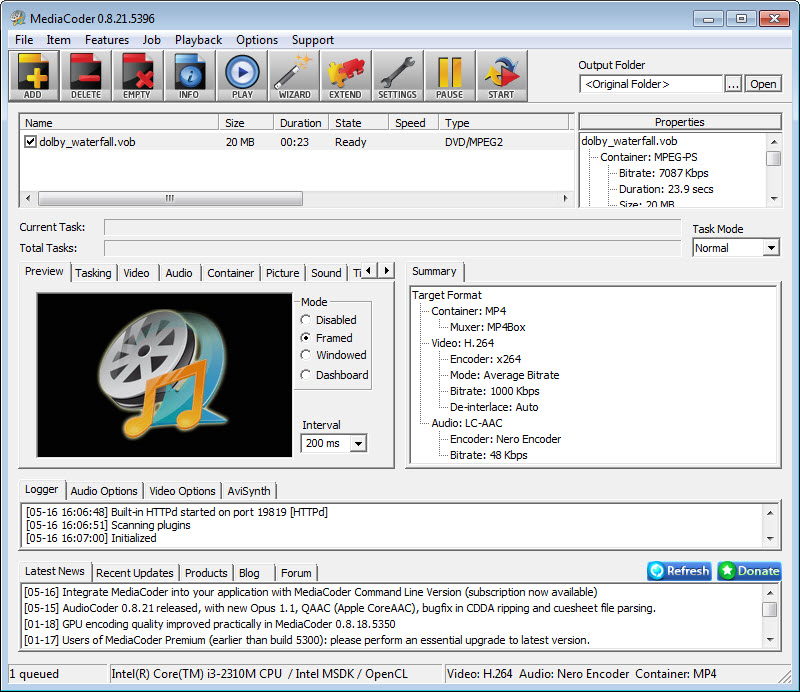Switch to the Audio Options tab
800x692 pixels.
click(x=104, y=491)
